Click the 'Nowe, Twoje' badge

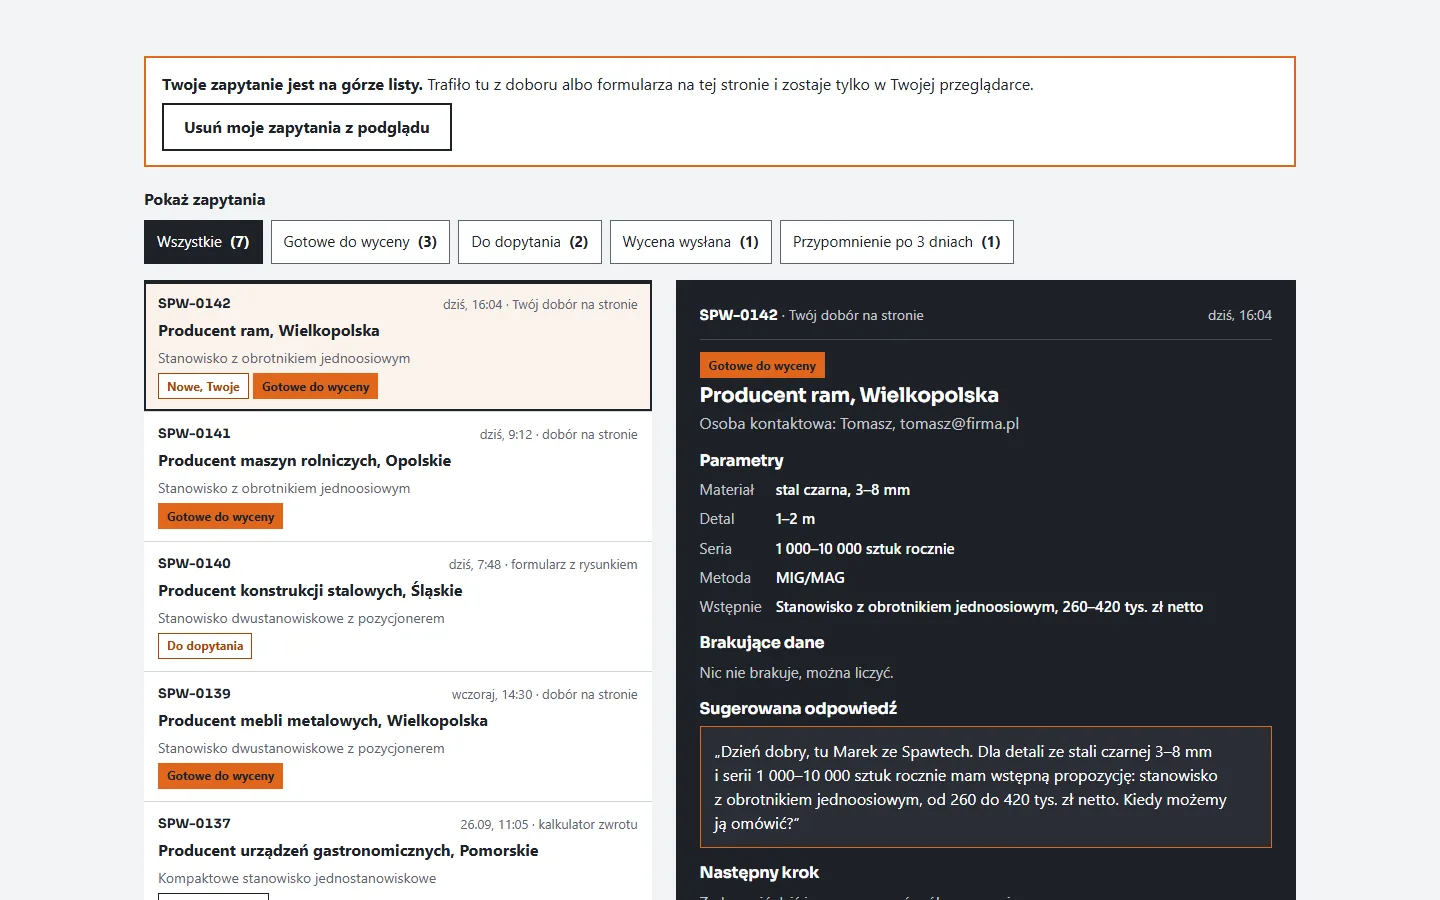203,387
